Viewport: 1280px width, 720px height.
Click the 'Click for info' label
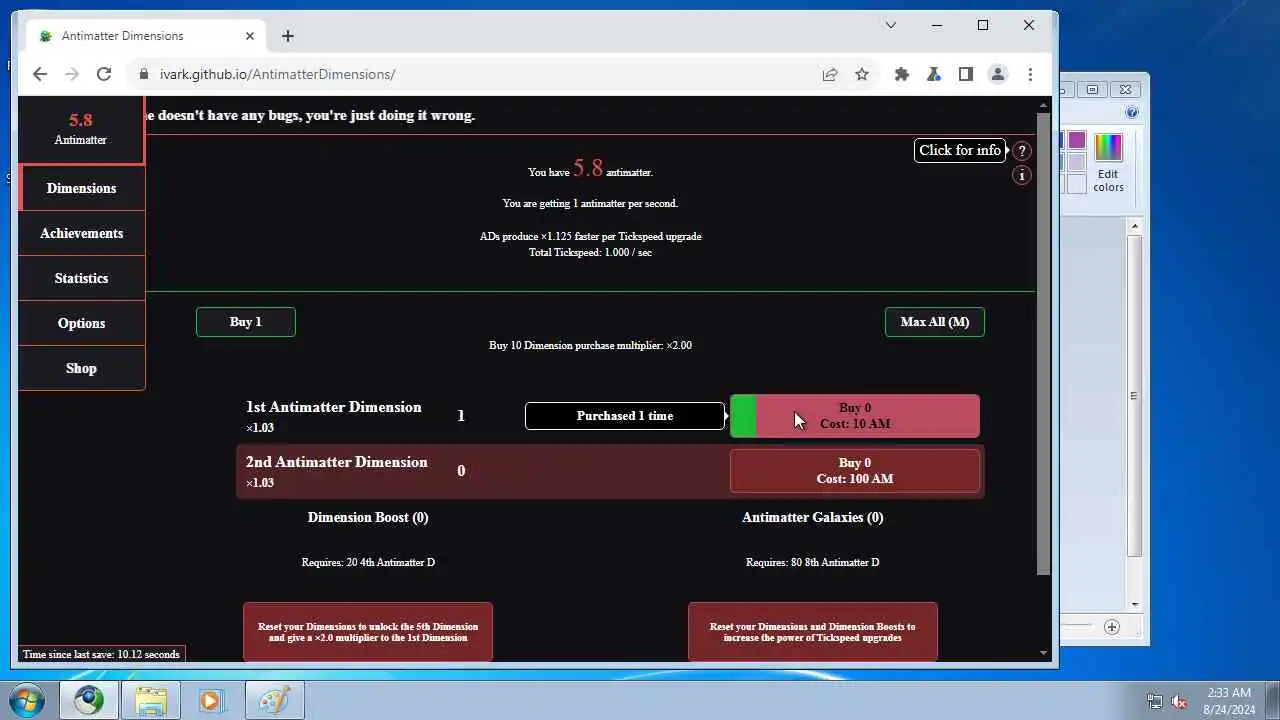coord(959,150)
